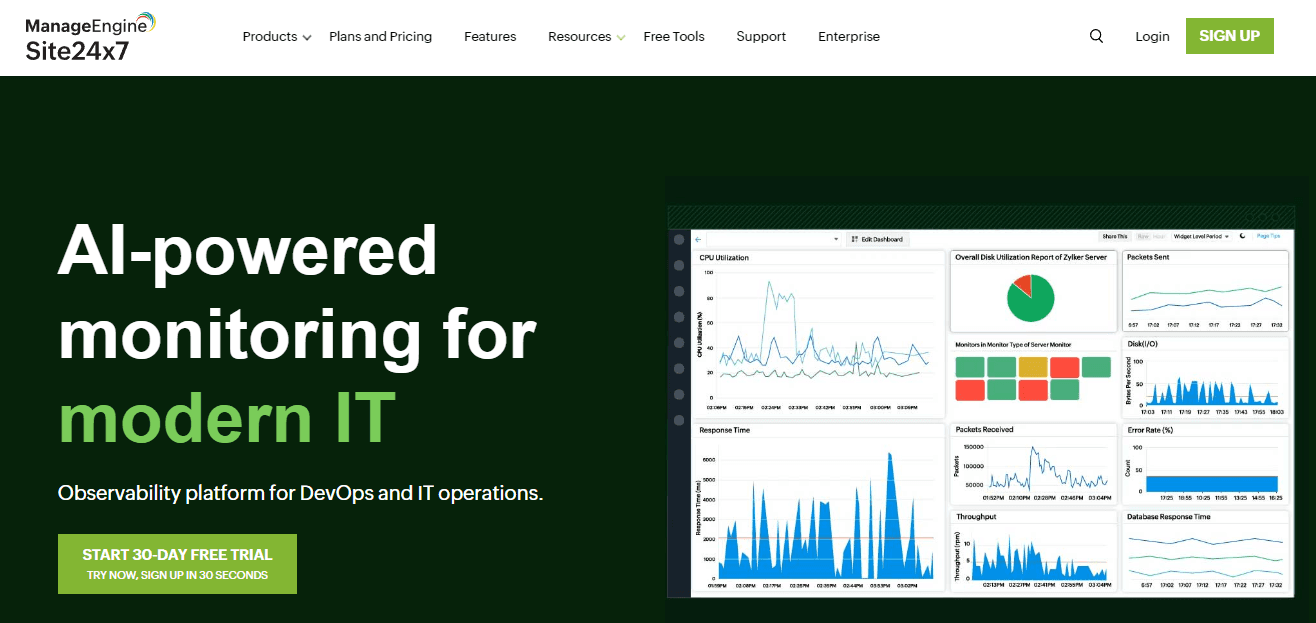The height and width of the screenshot is (623, 1316).
Task: Click the "Error Rate (%)" widget title
Action: [1150, 430]
